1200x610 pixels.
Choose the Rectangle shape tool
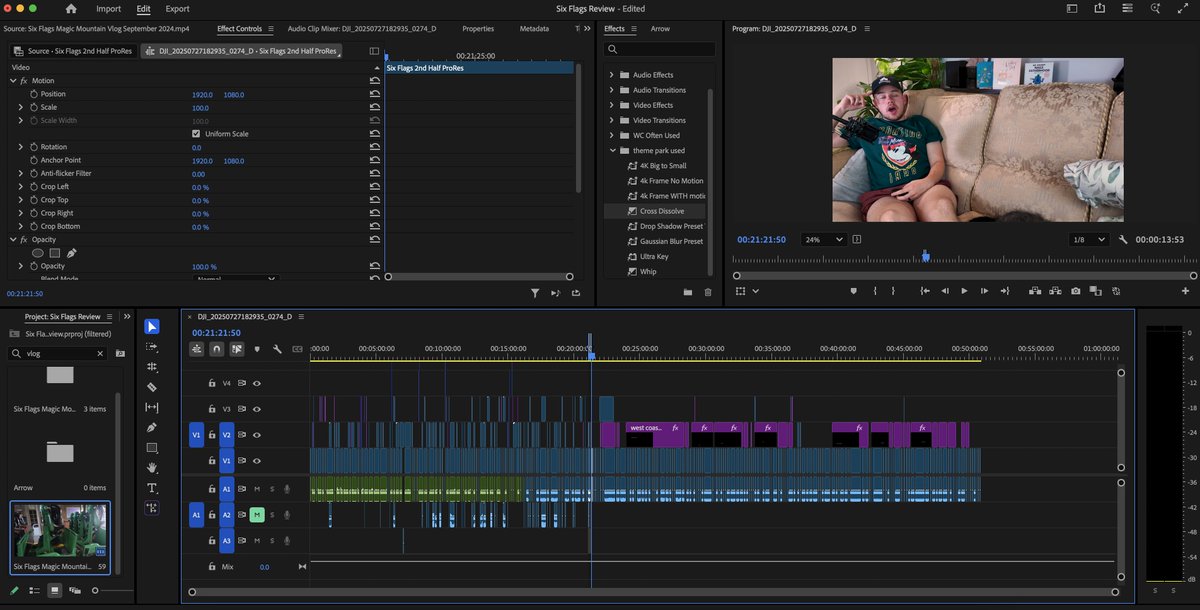[151, 447]
